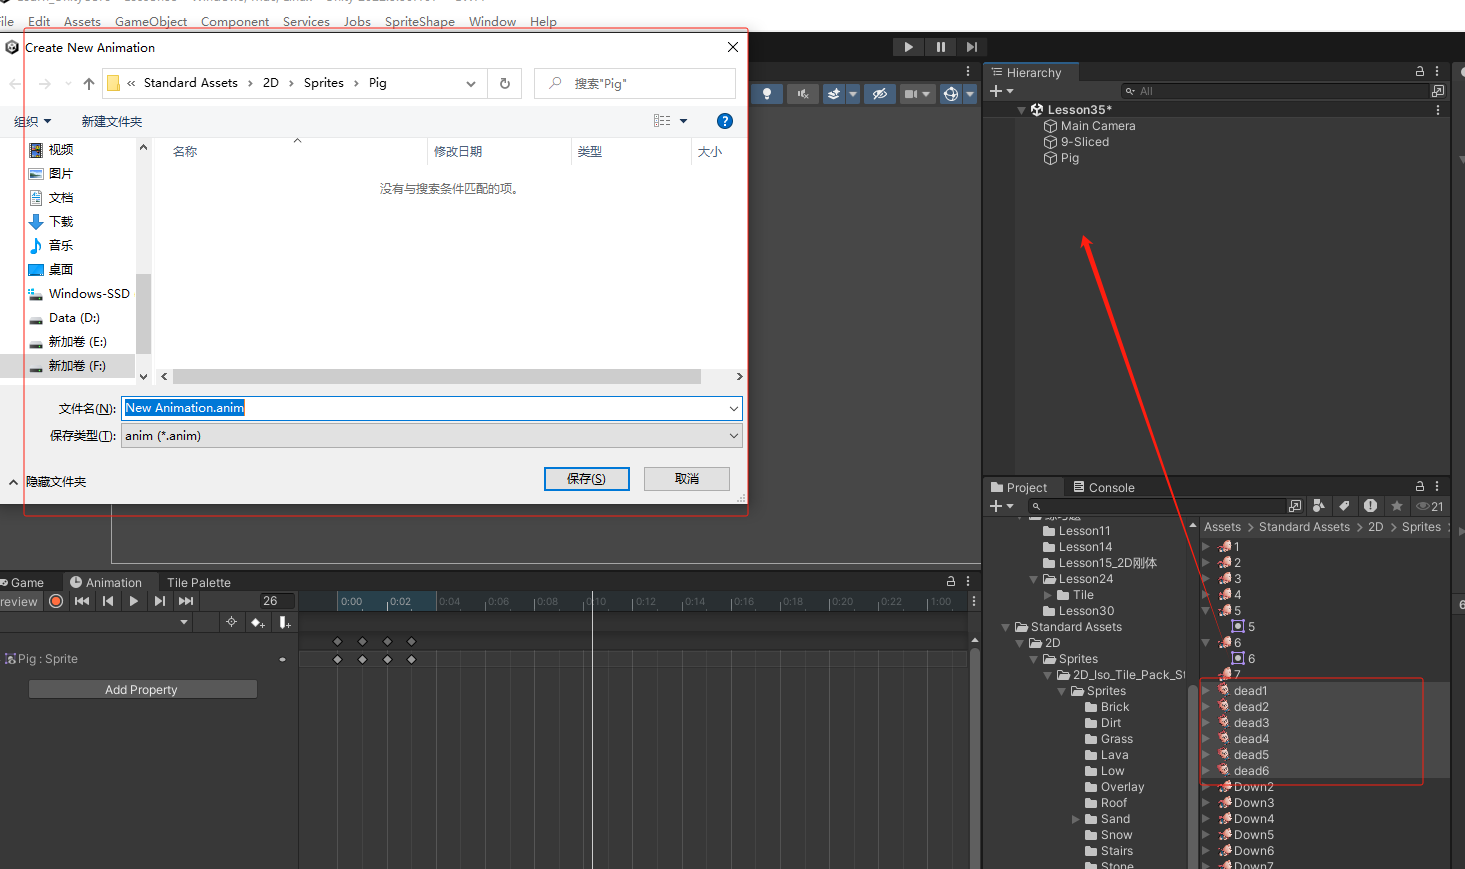
Task: Click the 保存(S) save button in dialog
Action: [x=587, y=479]
